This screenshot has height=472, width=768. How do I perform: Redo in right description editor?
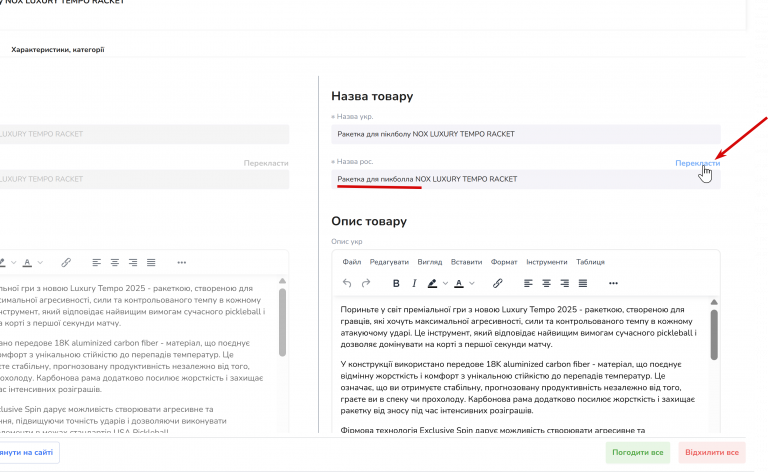point(365,283)
